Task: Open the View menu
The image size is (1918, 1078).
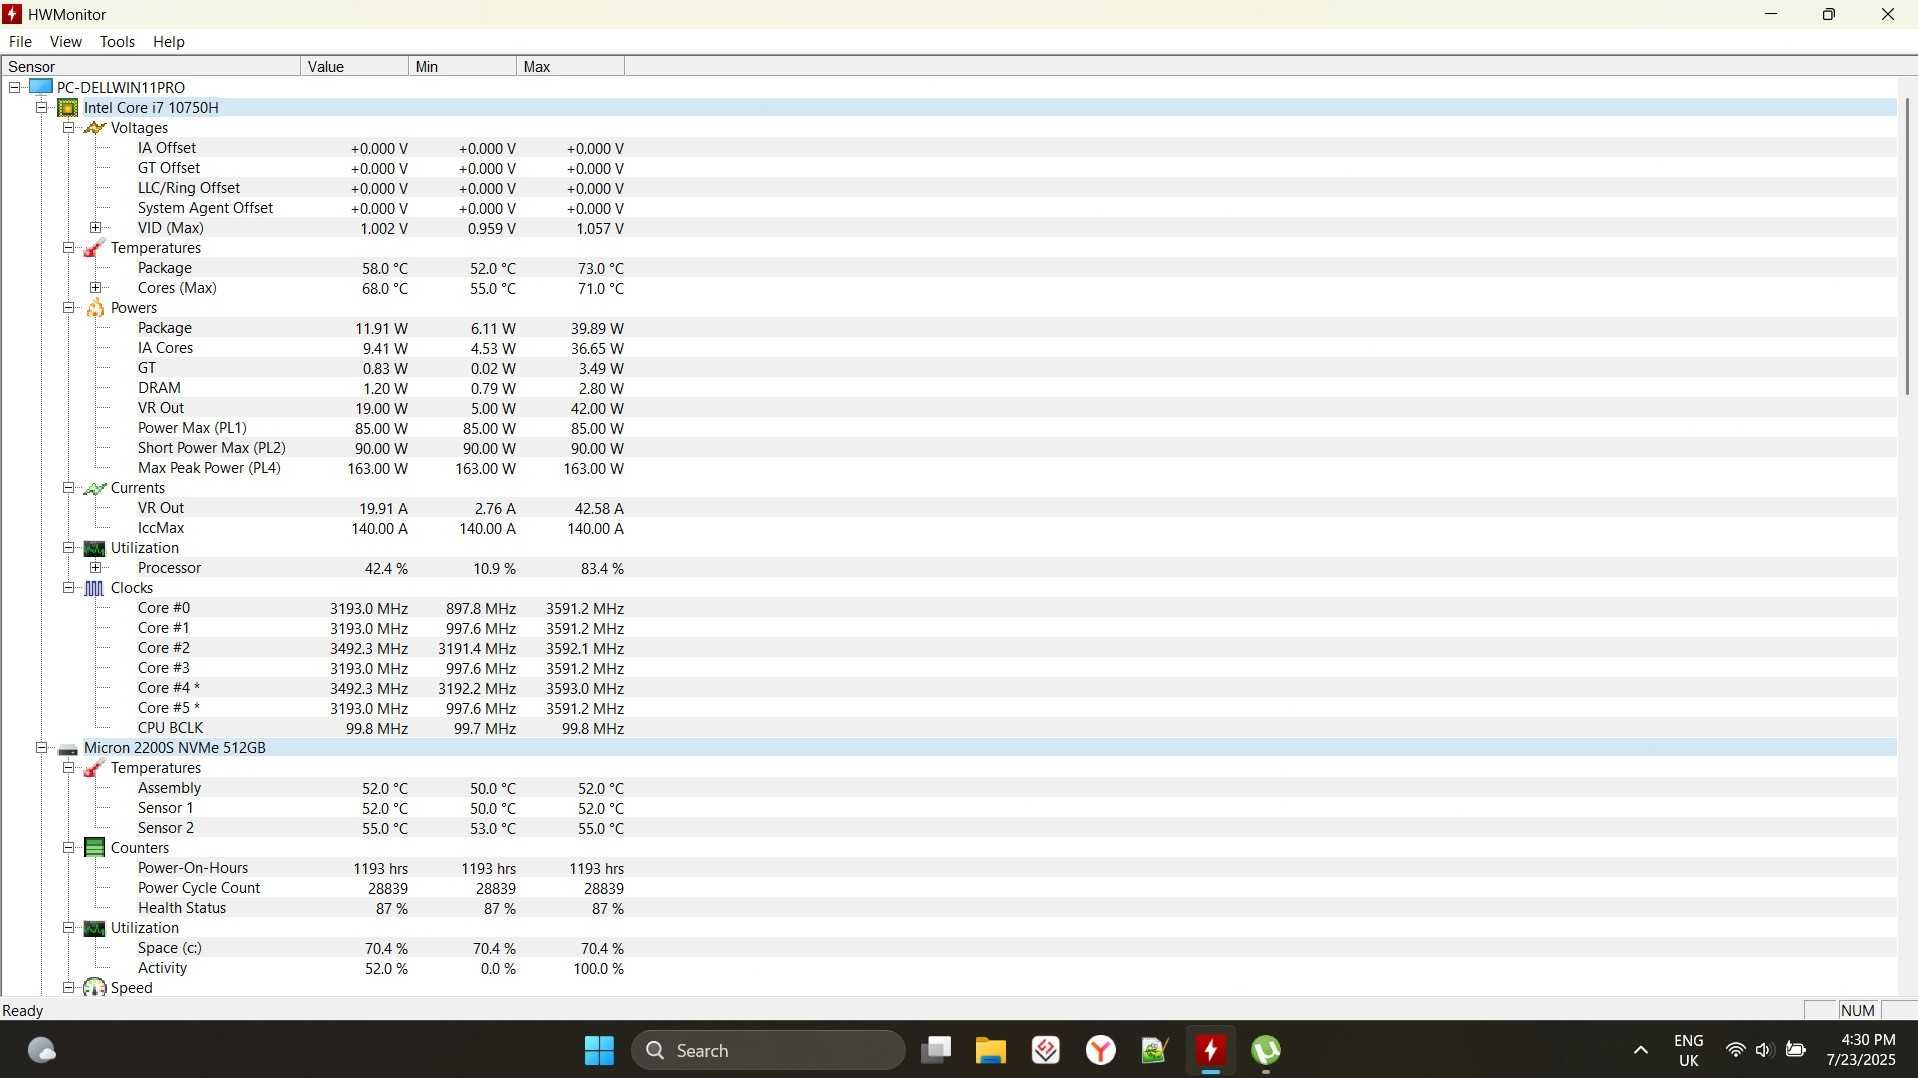Action: pos(66,41)
